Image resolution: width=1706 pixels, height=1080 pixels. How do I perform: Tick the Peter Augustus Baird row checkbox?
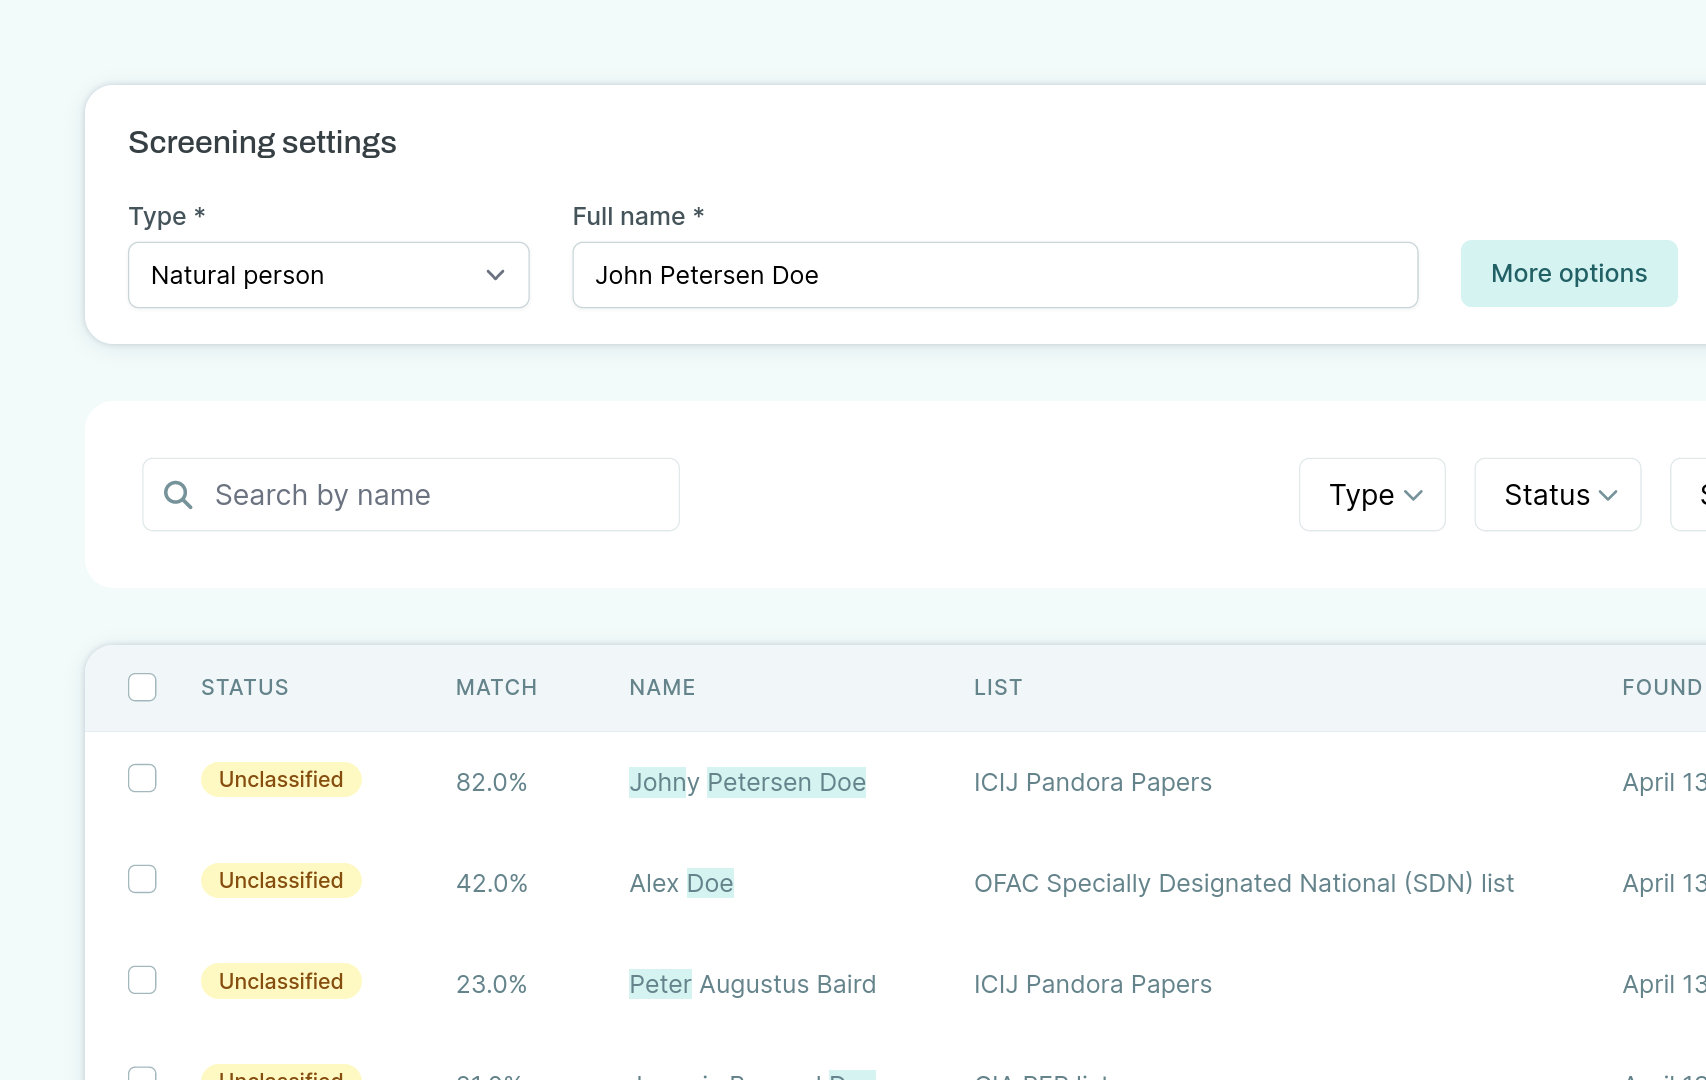(x=143, y=980)
